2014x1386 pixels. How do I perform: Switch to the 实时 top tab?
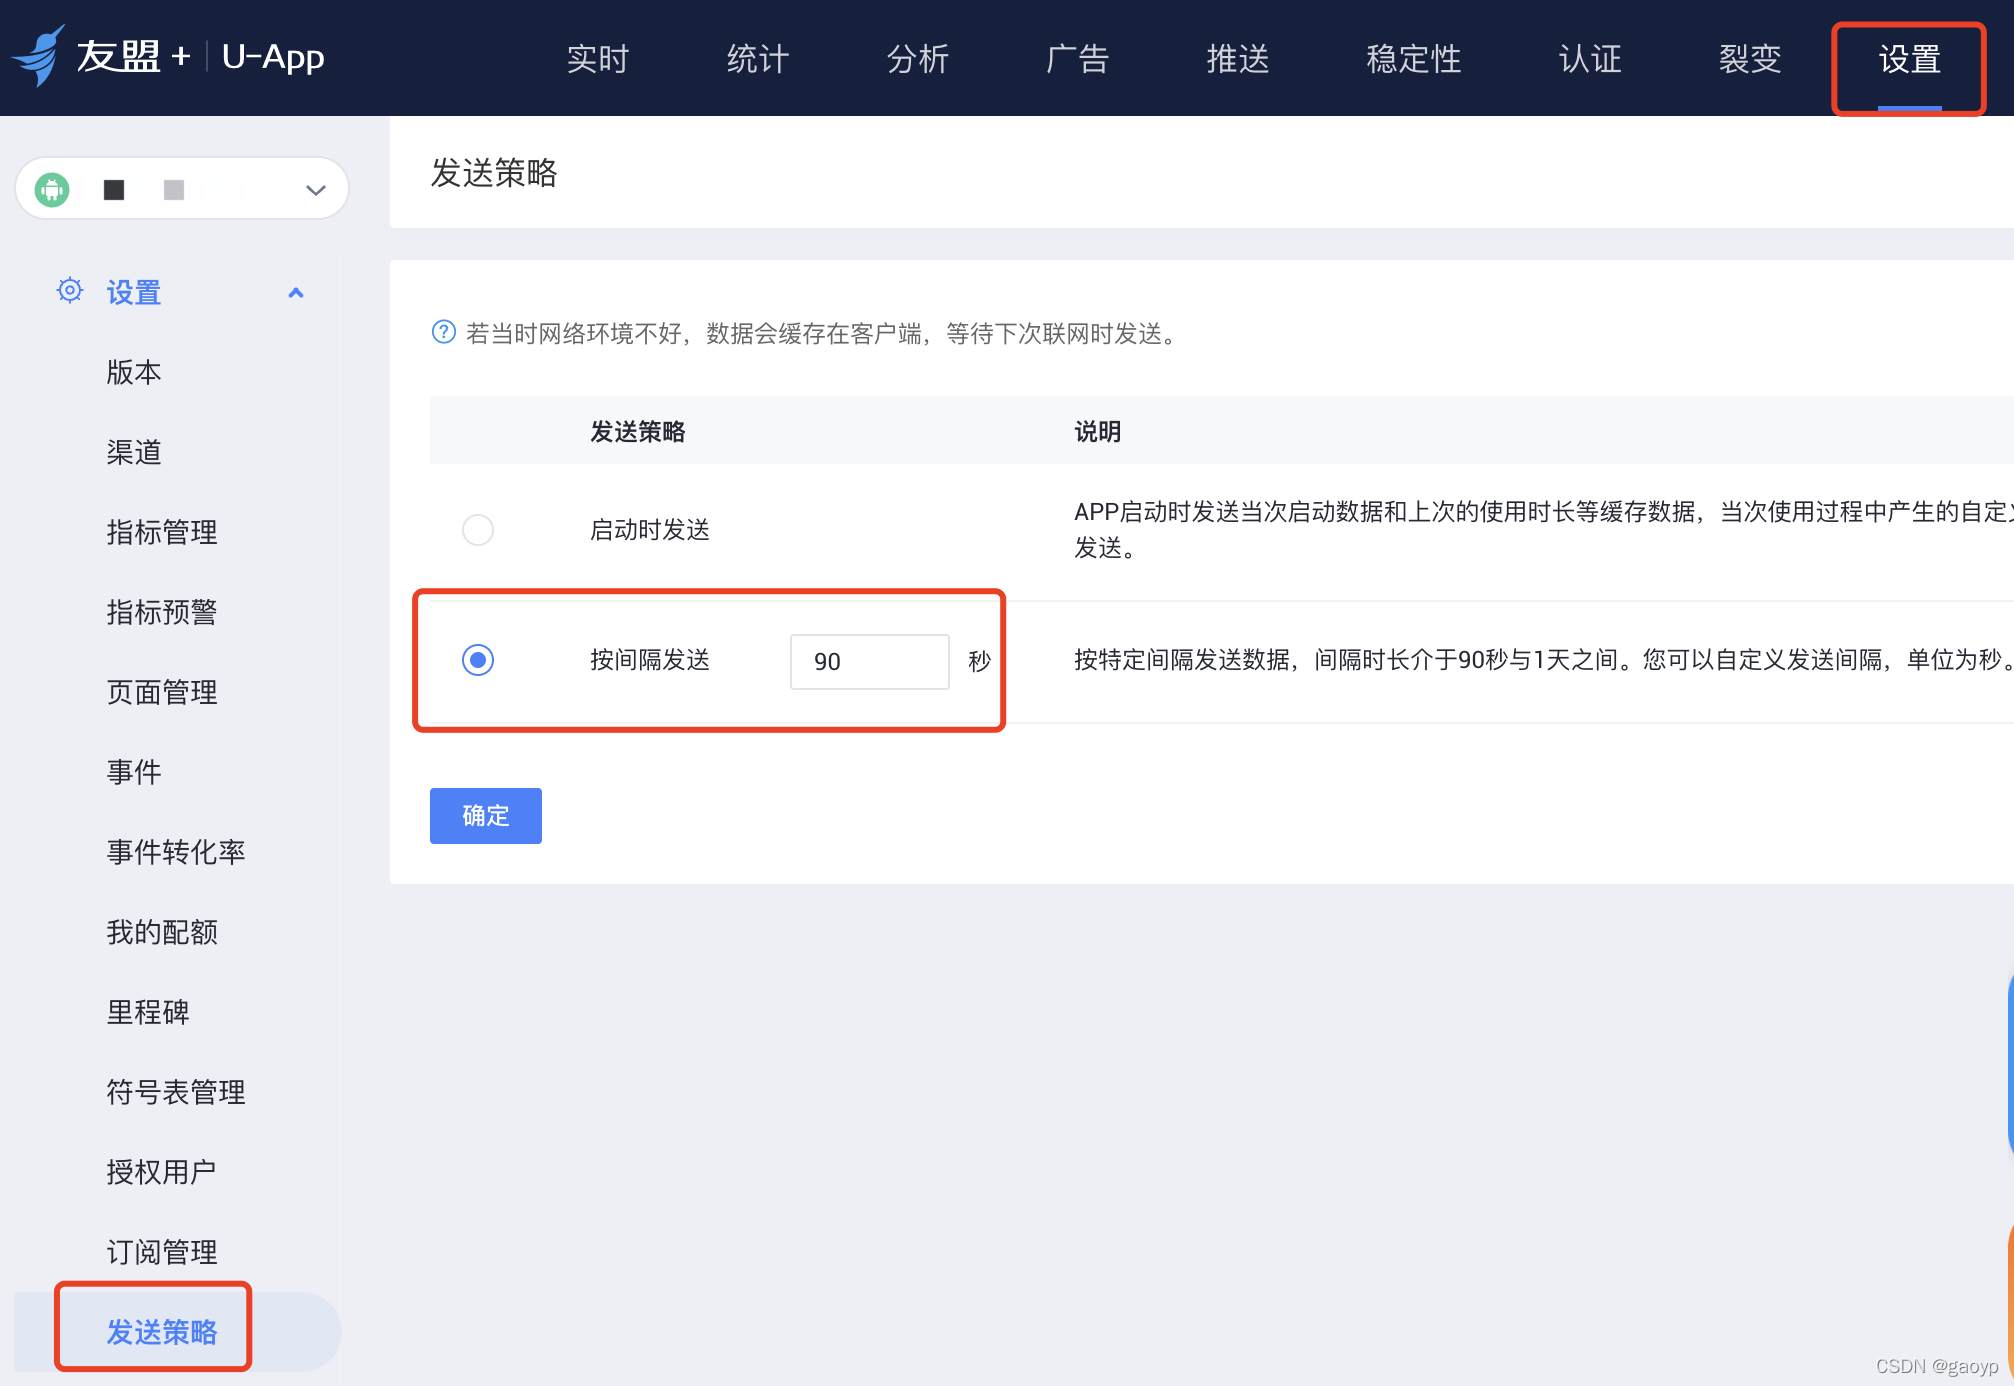tap(597, 58)
